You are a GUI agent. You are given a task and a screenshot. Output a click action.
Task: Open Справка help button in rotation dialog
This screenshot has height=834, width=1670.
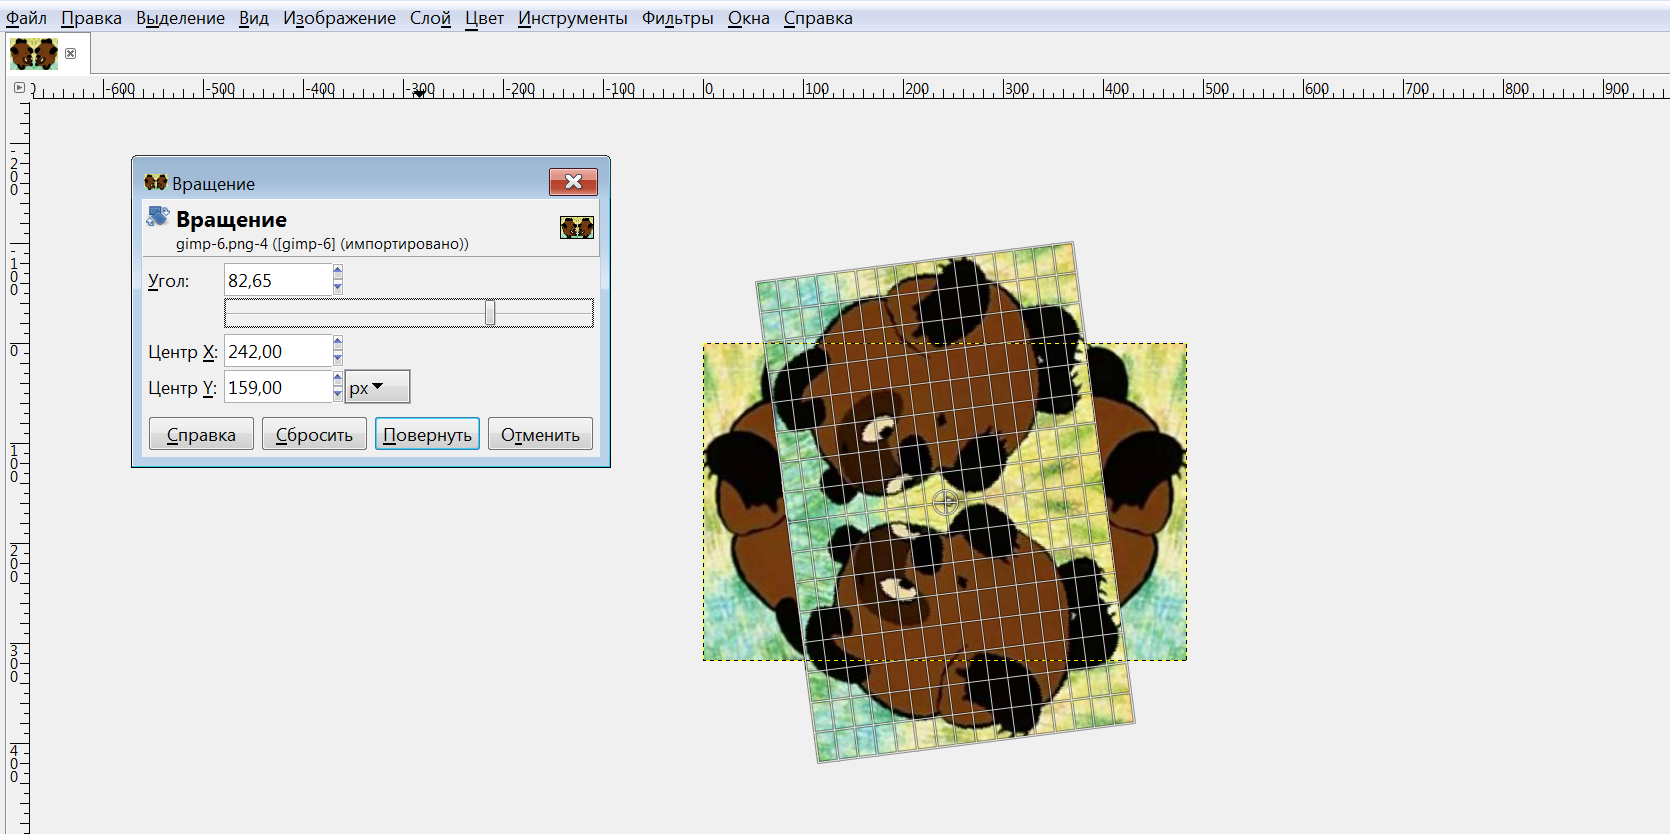pyautogui.click(x=201, y=435)
